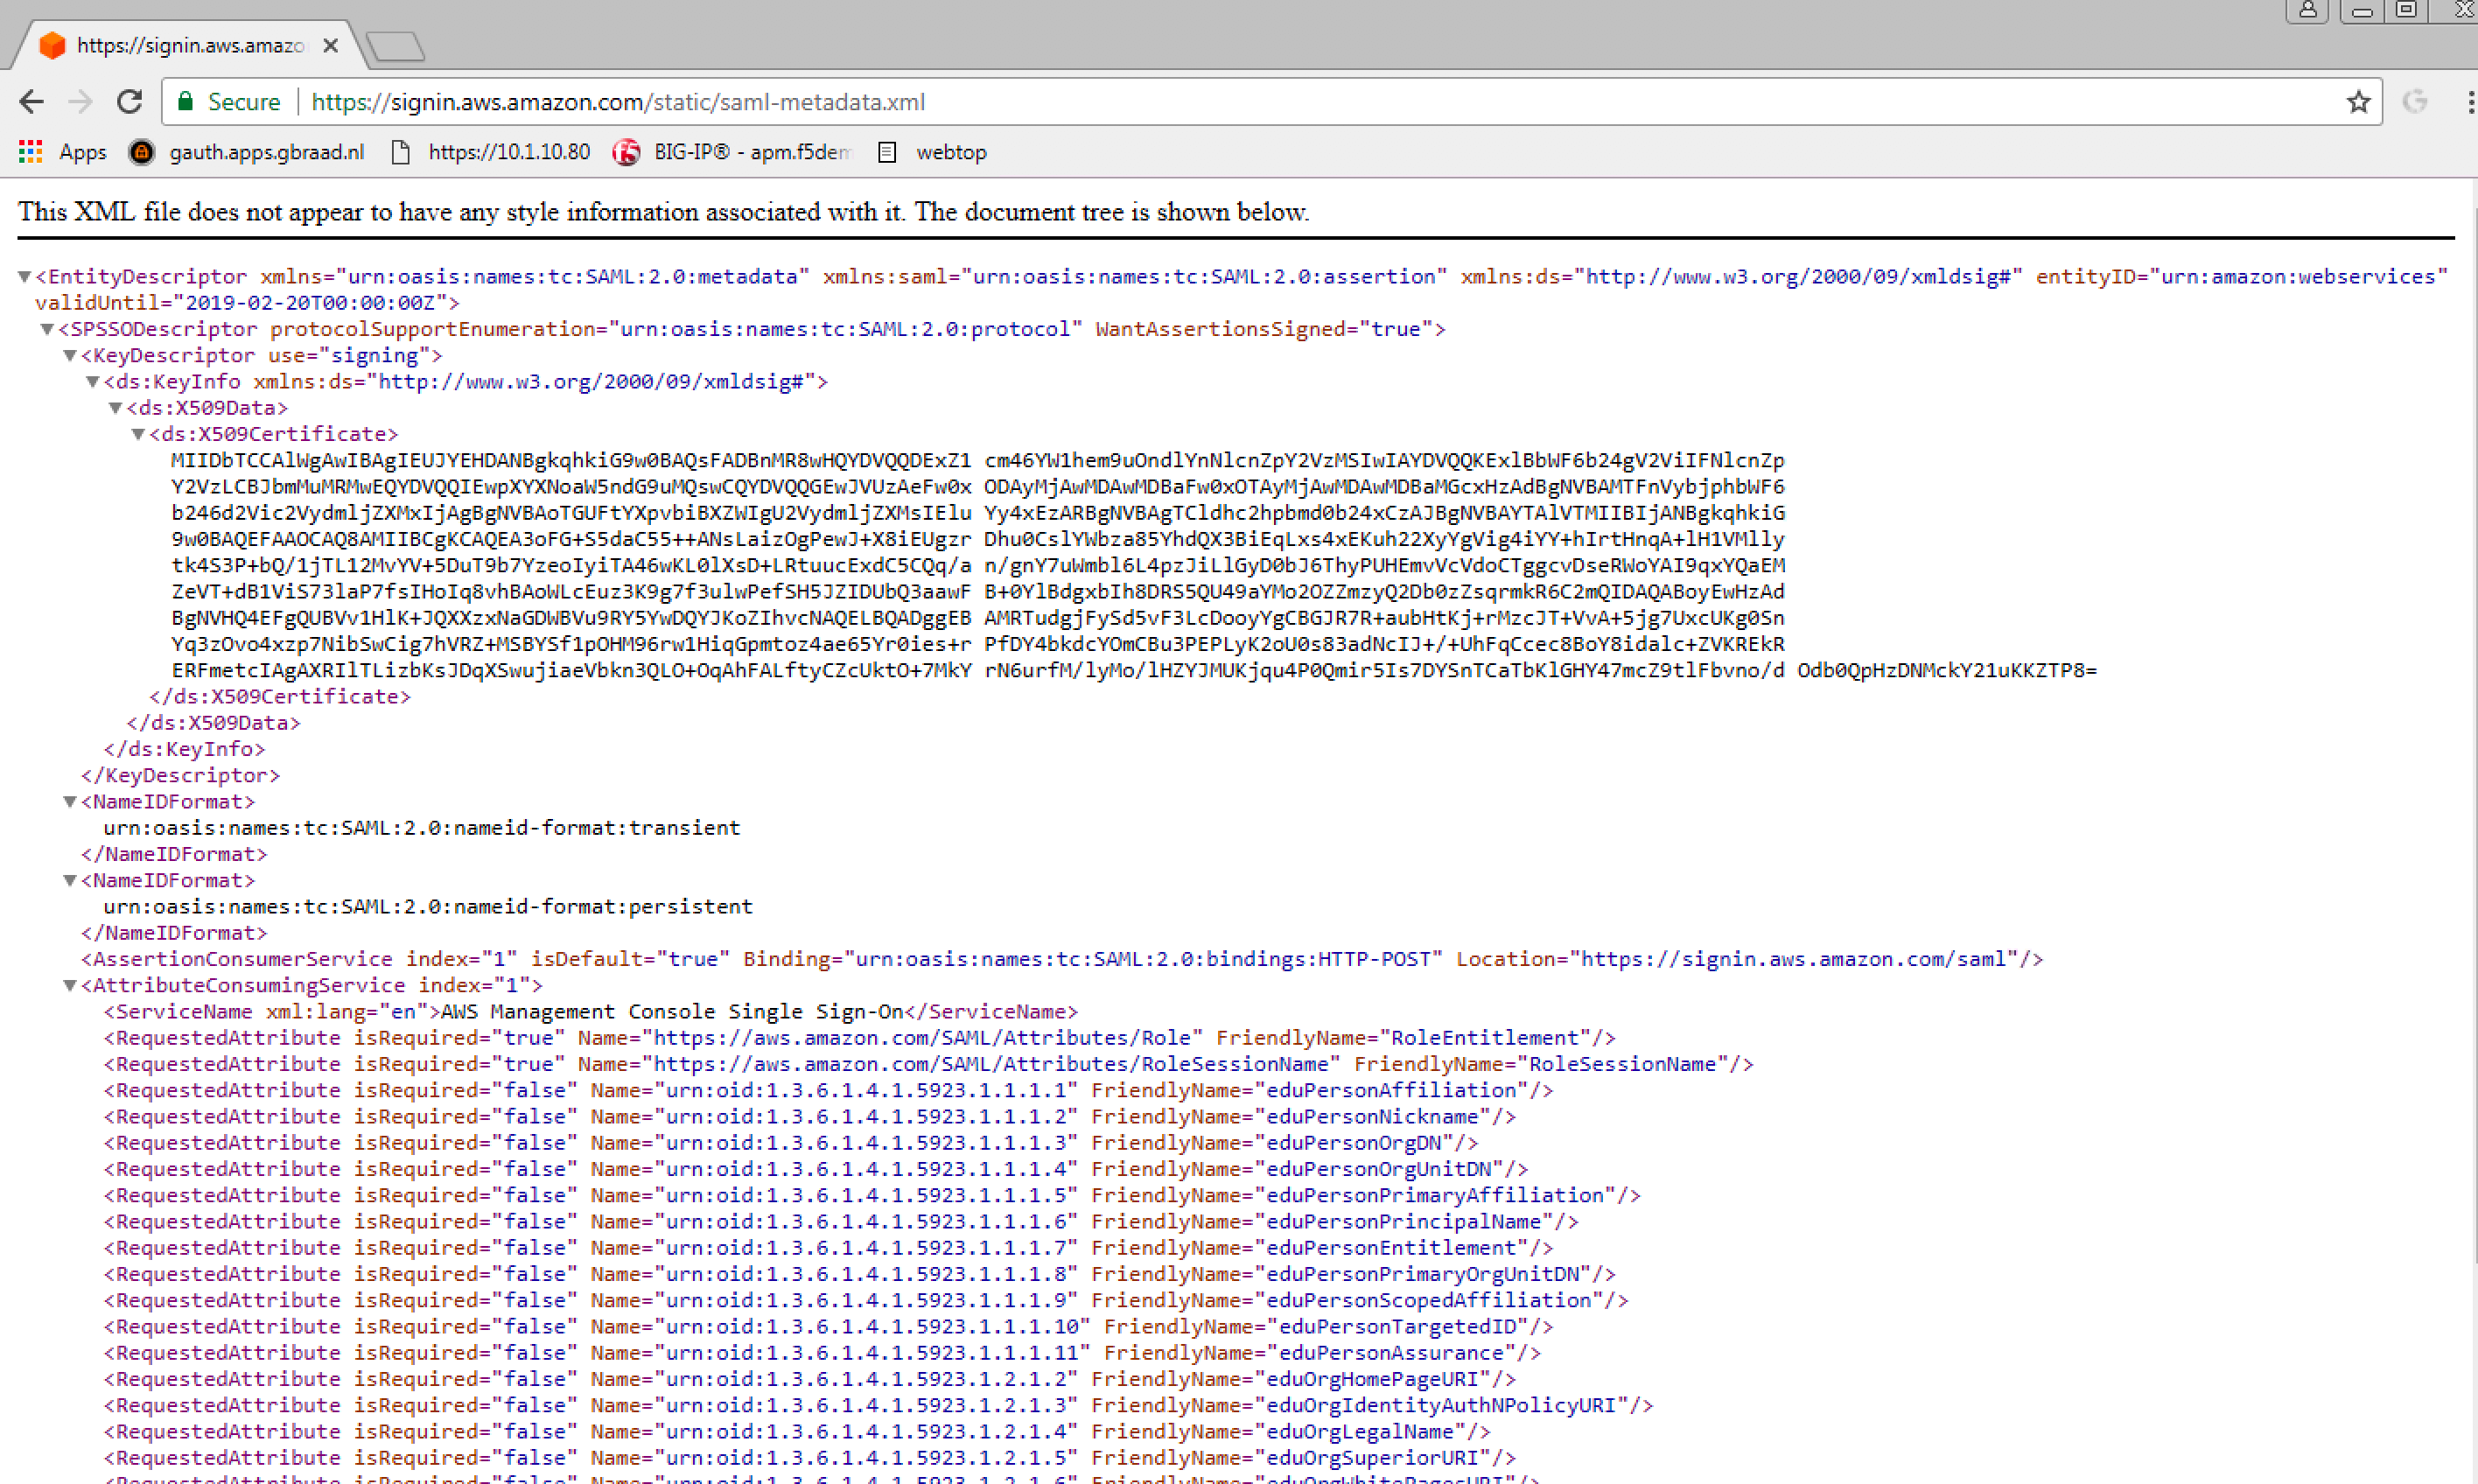2478x1484 pixels.
Task: Click the AssertionConsumerService element line
Action: click(x=1062, y=959)
